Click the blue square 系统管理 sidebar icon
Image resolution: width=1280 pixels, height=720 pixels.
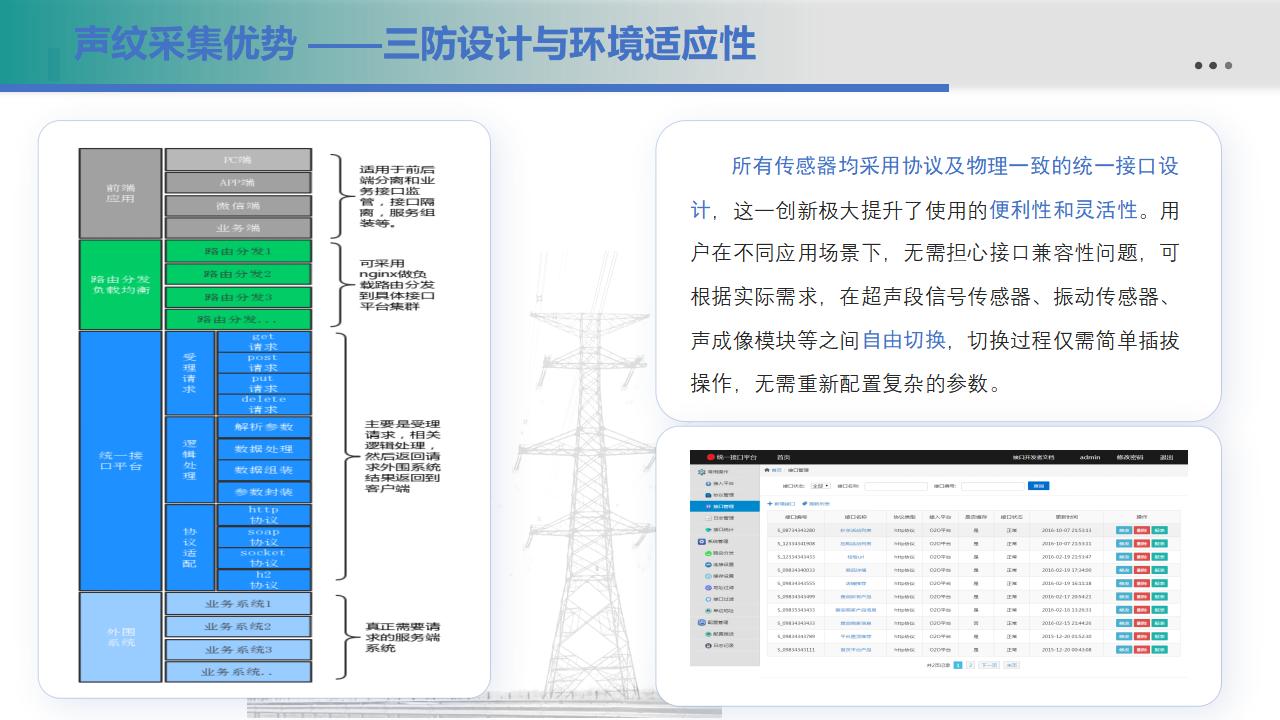point(701,541)
